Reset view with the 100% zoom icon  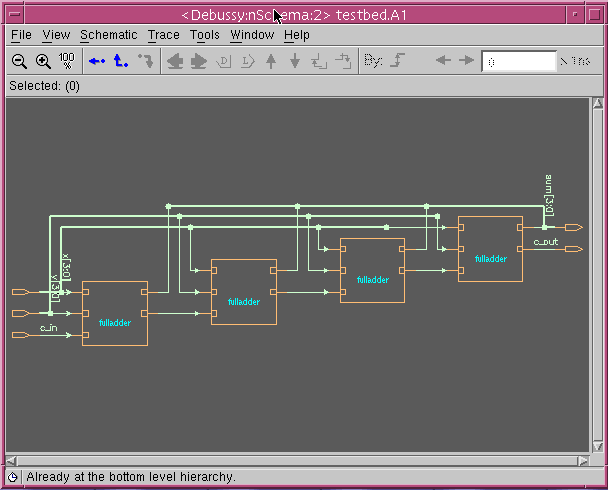tap(67, 61)
